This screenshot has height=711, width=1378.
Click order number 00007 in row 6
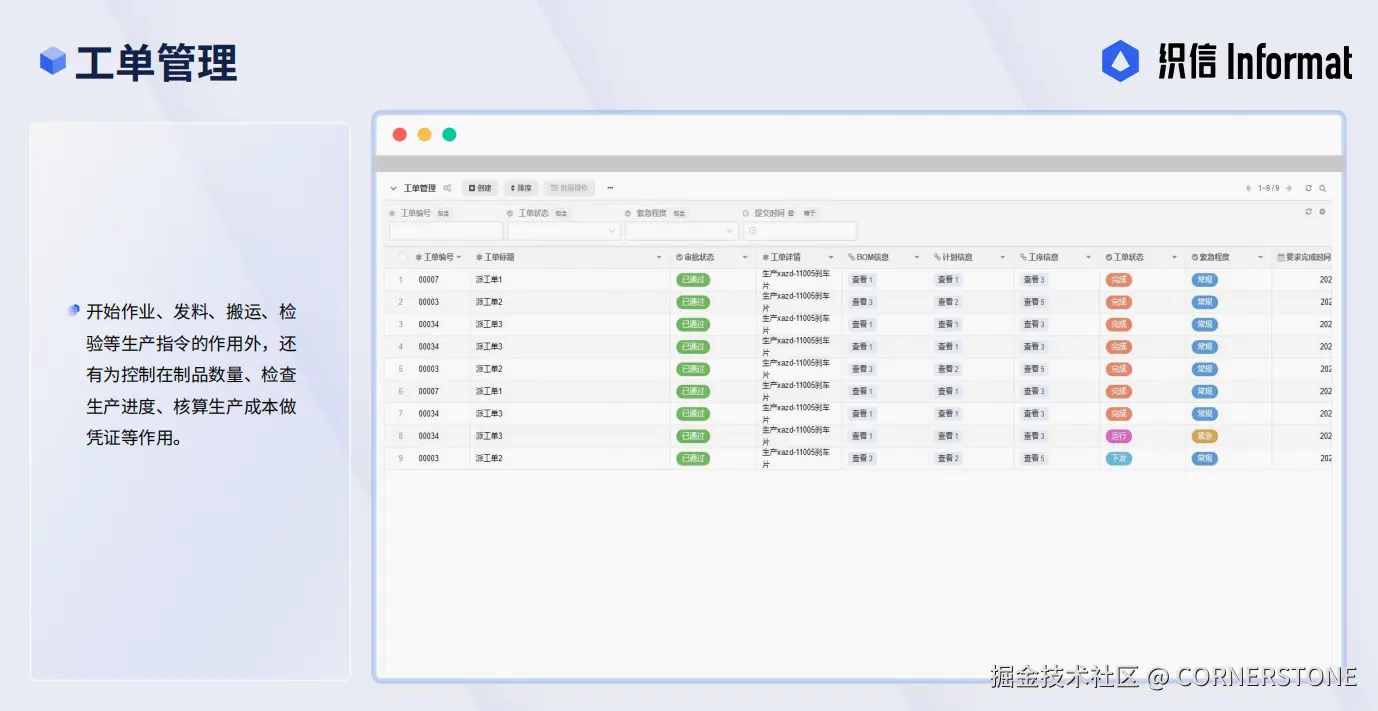click(x=429, y=391)
